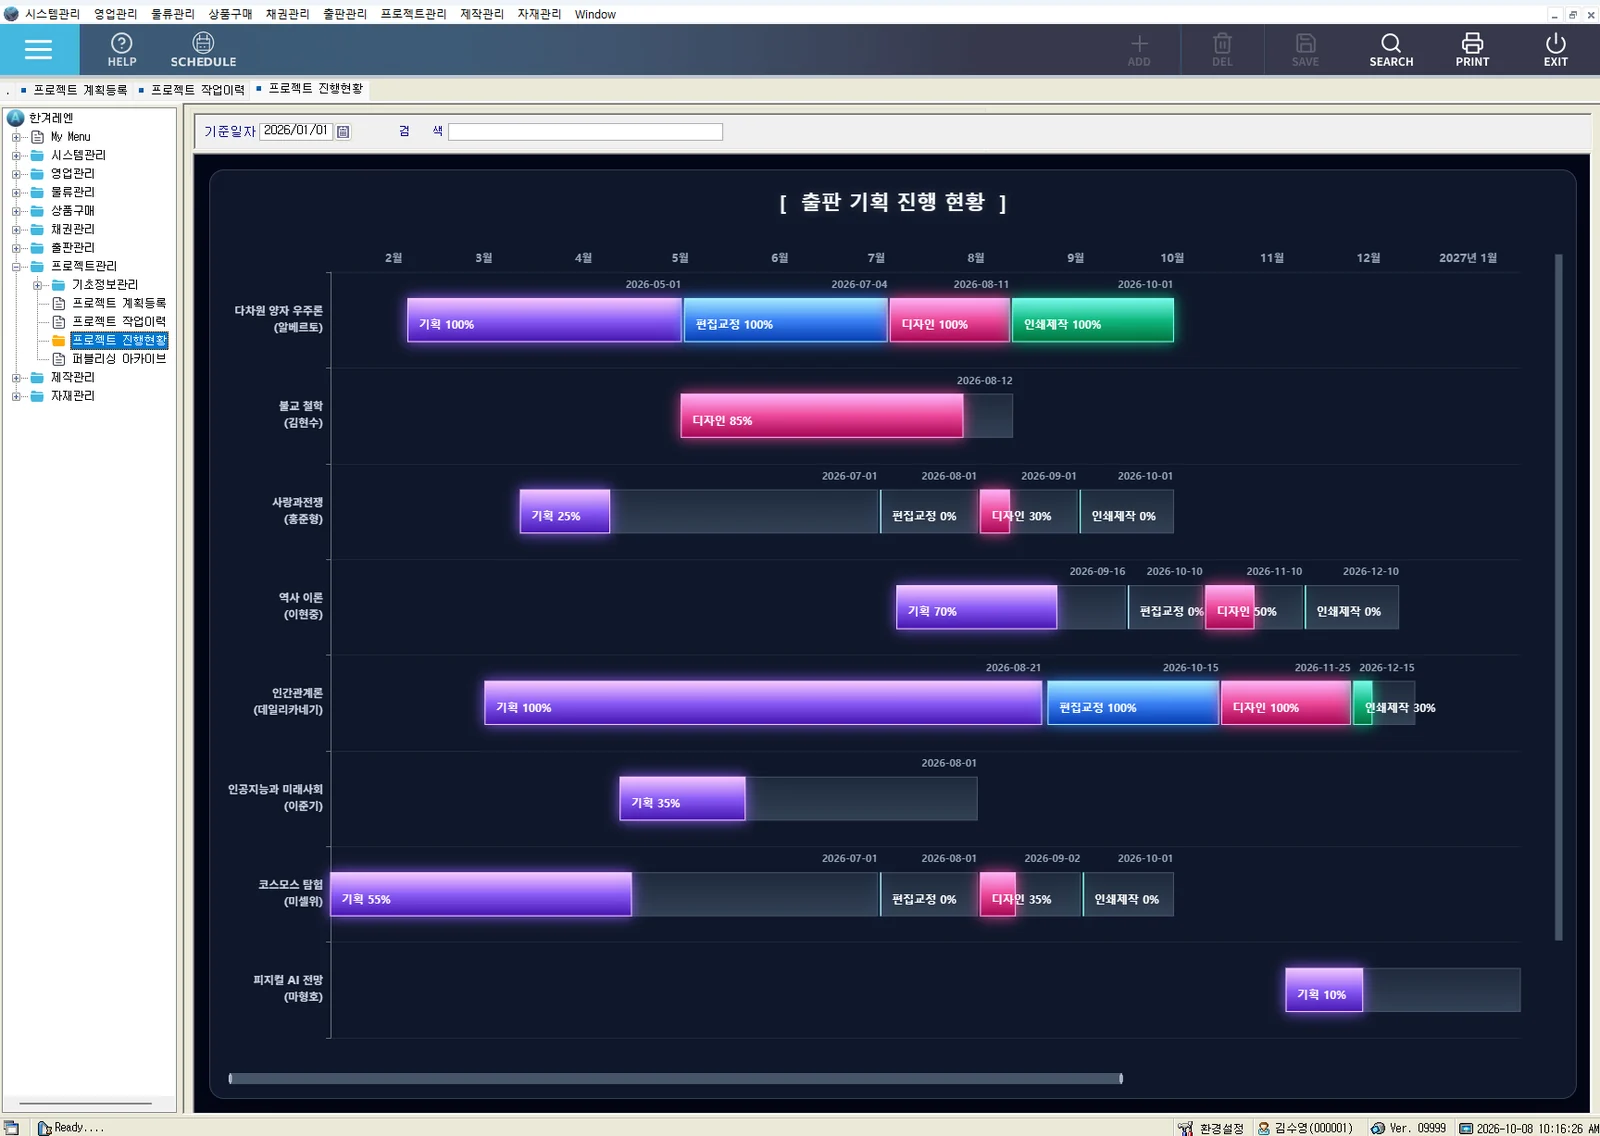Click the 기획 100% bar for 인간관계론

763,703
